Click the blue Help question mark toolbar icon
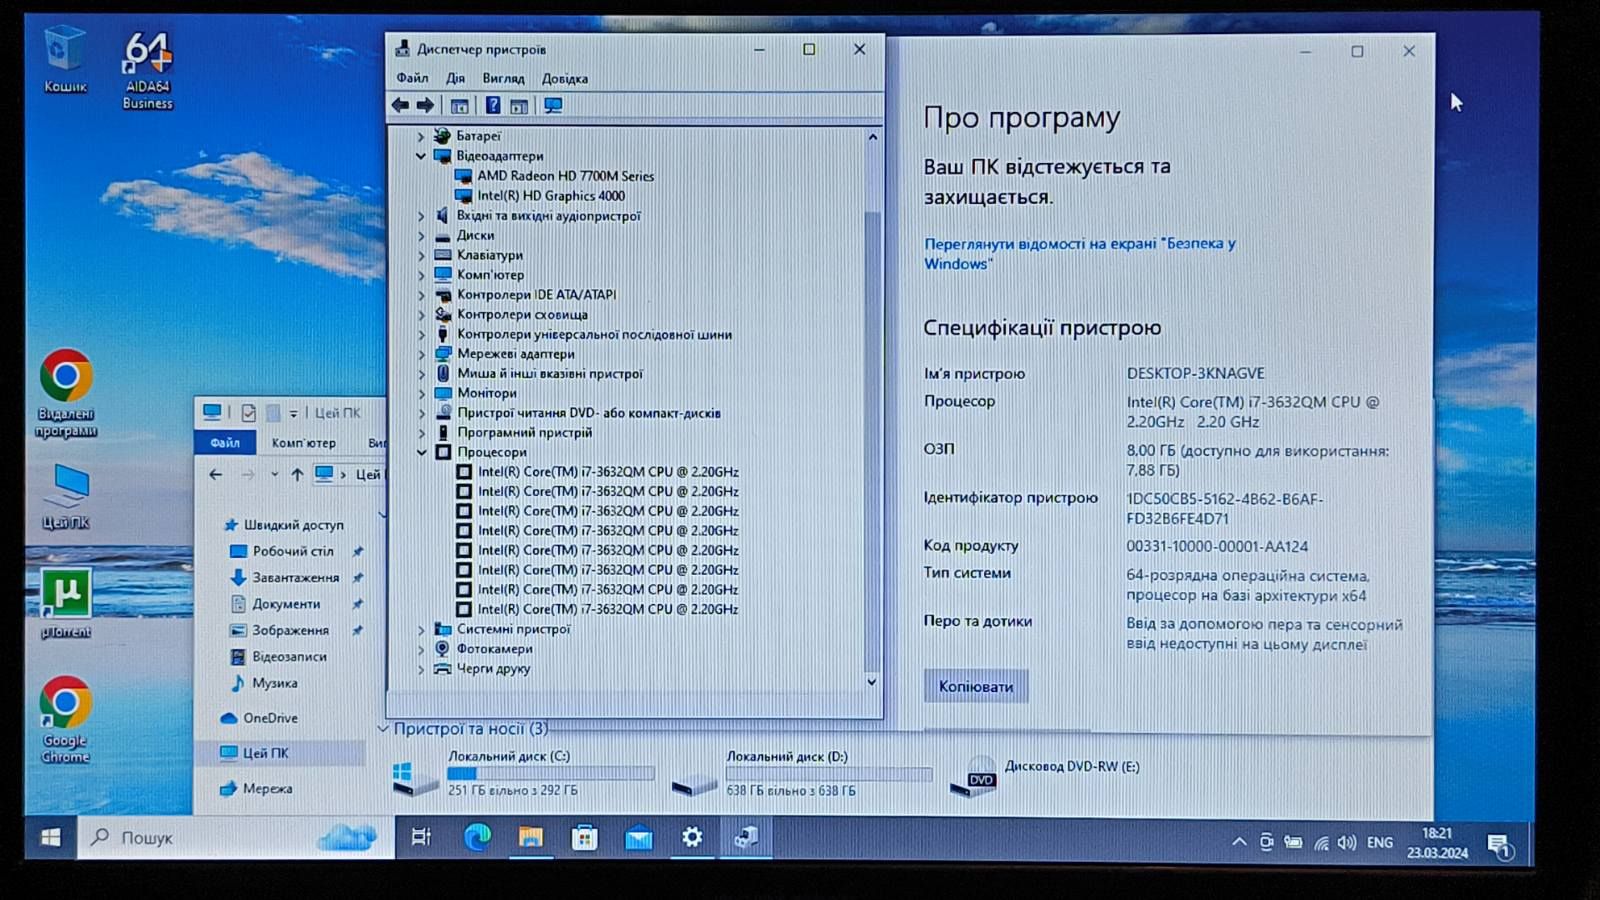Screen dimensions: 1600x900 (x=493, y=105)
